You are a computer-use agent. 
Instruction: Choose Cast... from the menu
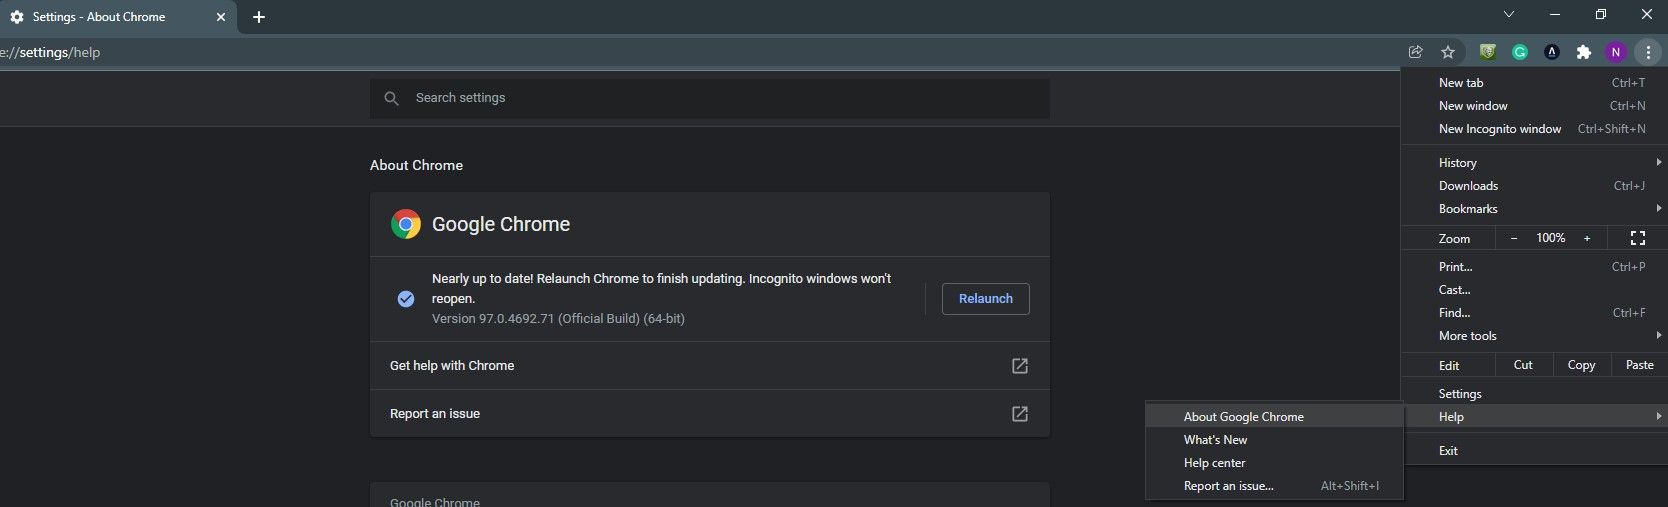1534,290
